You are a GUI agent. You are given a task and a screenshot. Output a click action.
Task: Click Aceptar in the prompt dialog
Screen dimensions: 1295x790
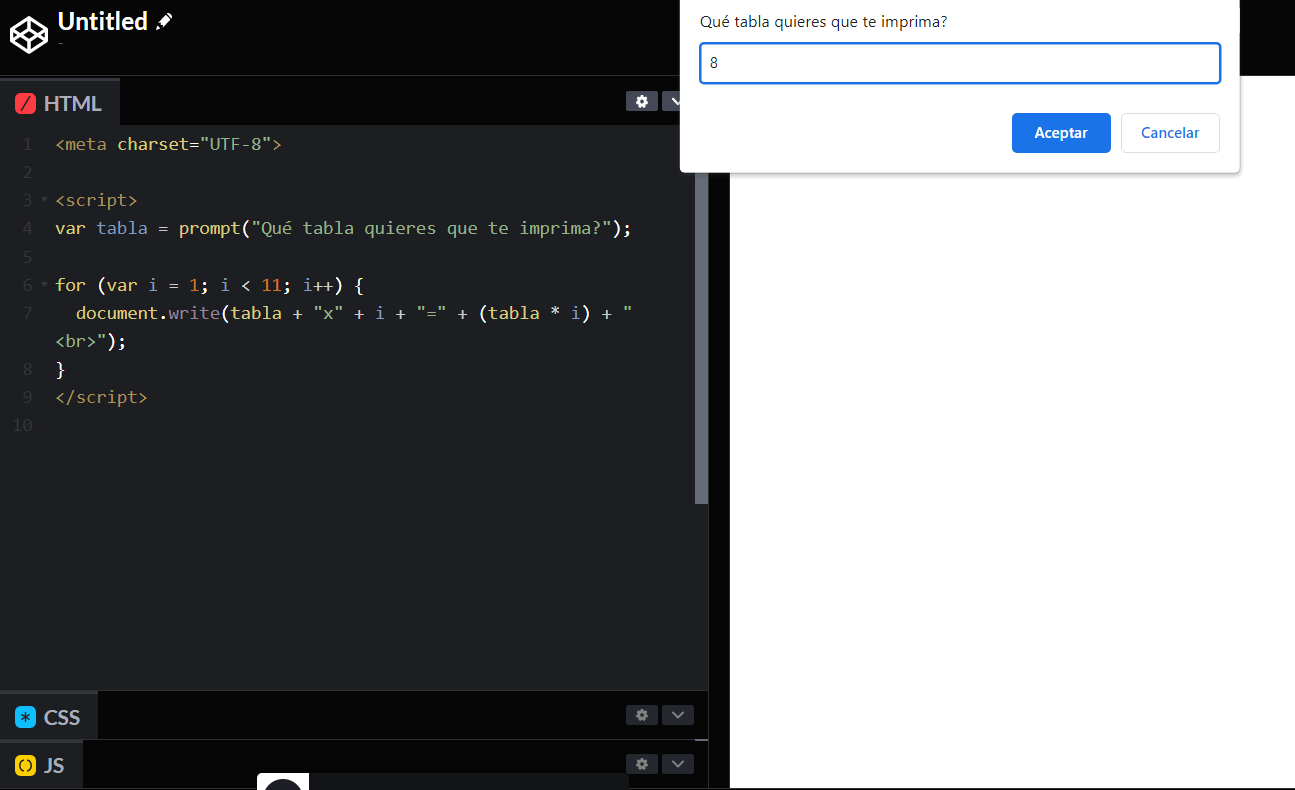pyautogui.click(x=1061, y=133)
